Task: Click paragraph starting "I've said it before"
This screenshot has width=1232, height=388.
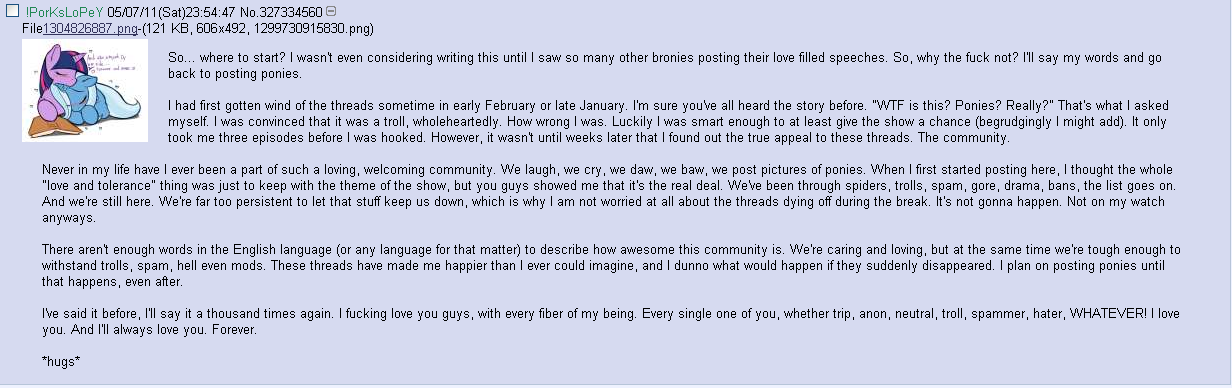Action: click(608, 321)
